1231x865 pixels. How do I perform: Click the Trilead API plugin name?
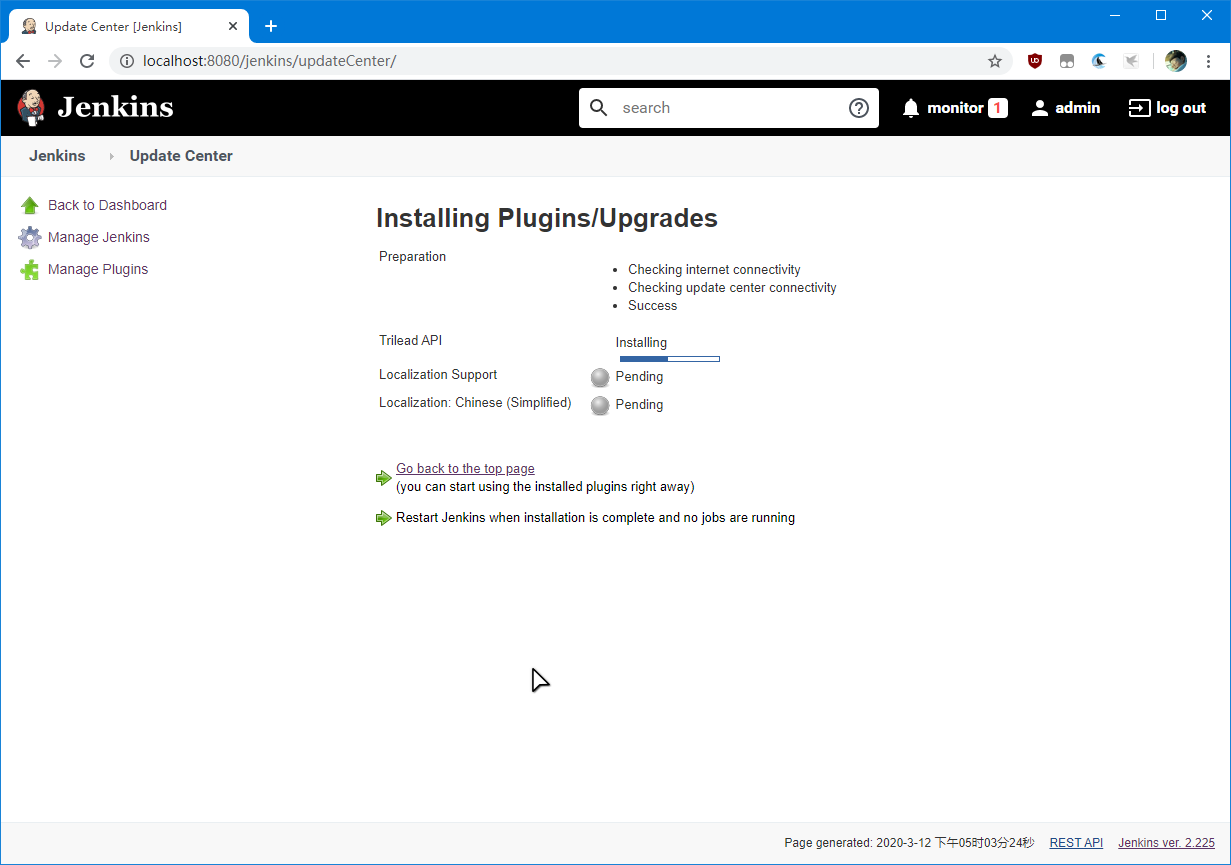click(410, 340)
